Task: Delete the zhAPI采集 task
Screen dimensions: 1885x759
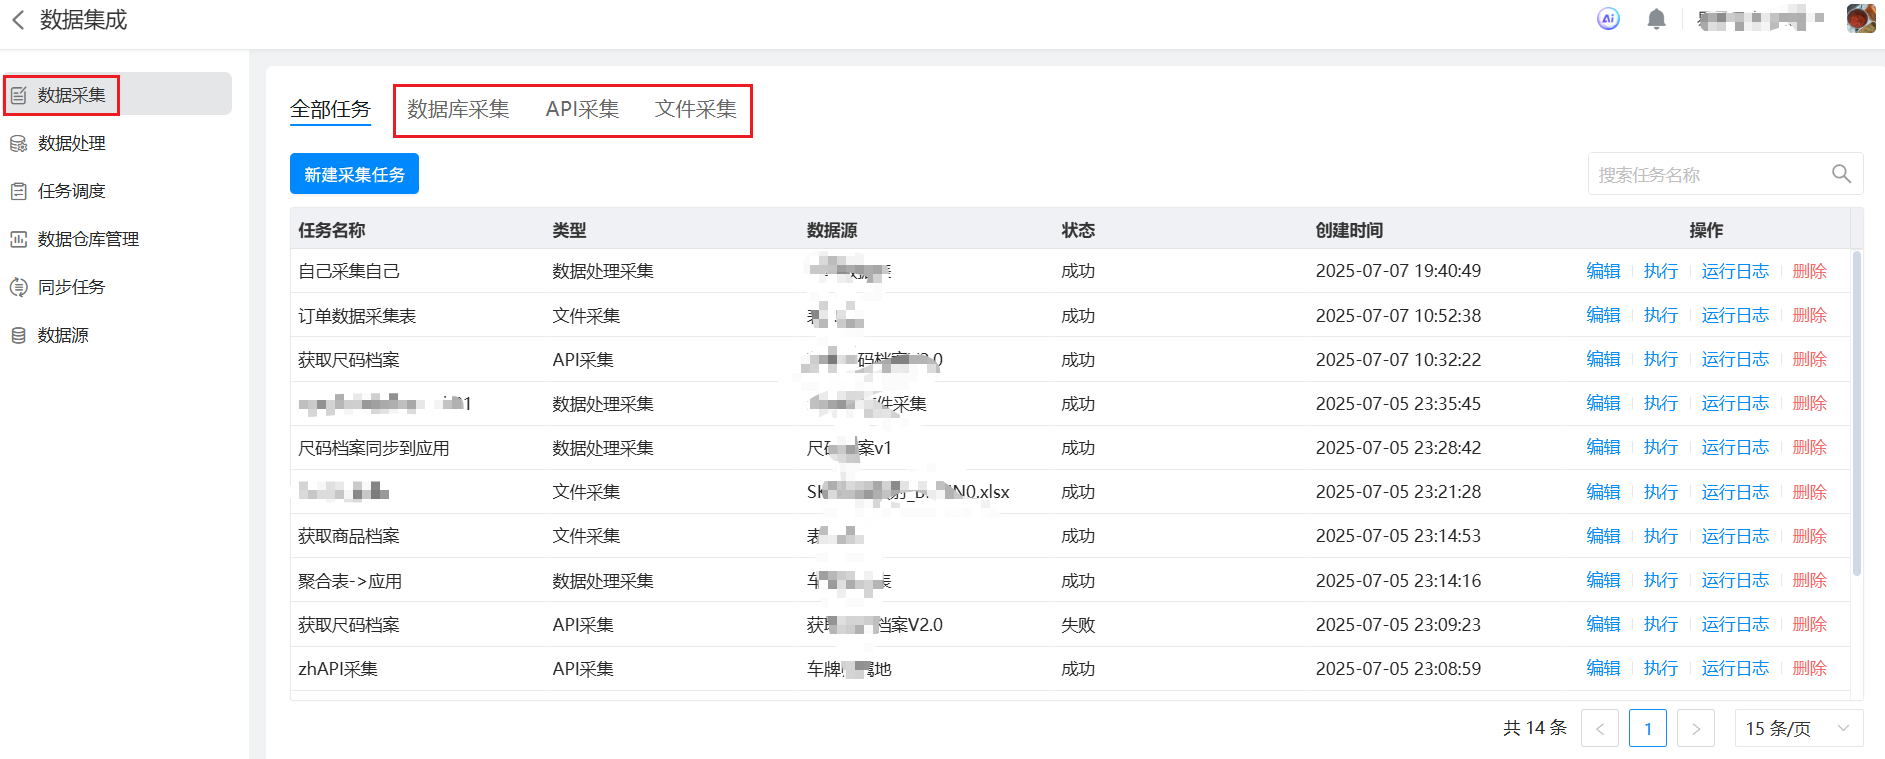Action: point(1809,668)
